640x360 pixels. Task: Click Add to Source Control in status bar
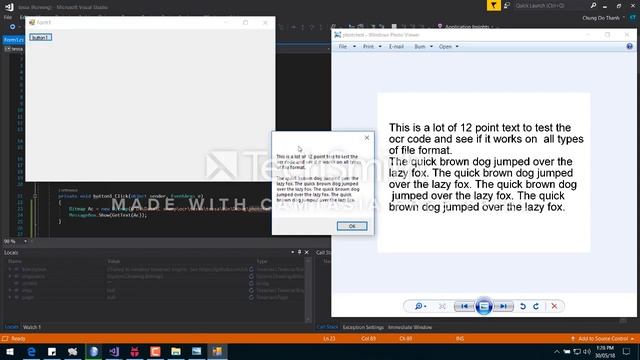click(x=603, y=338)
